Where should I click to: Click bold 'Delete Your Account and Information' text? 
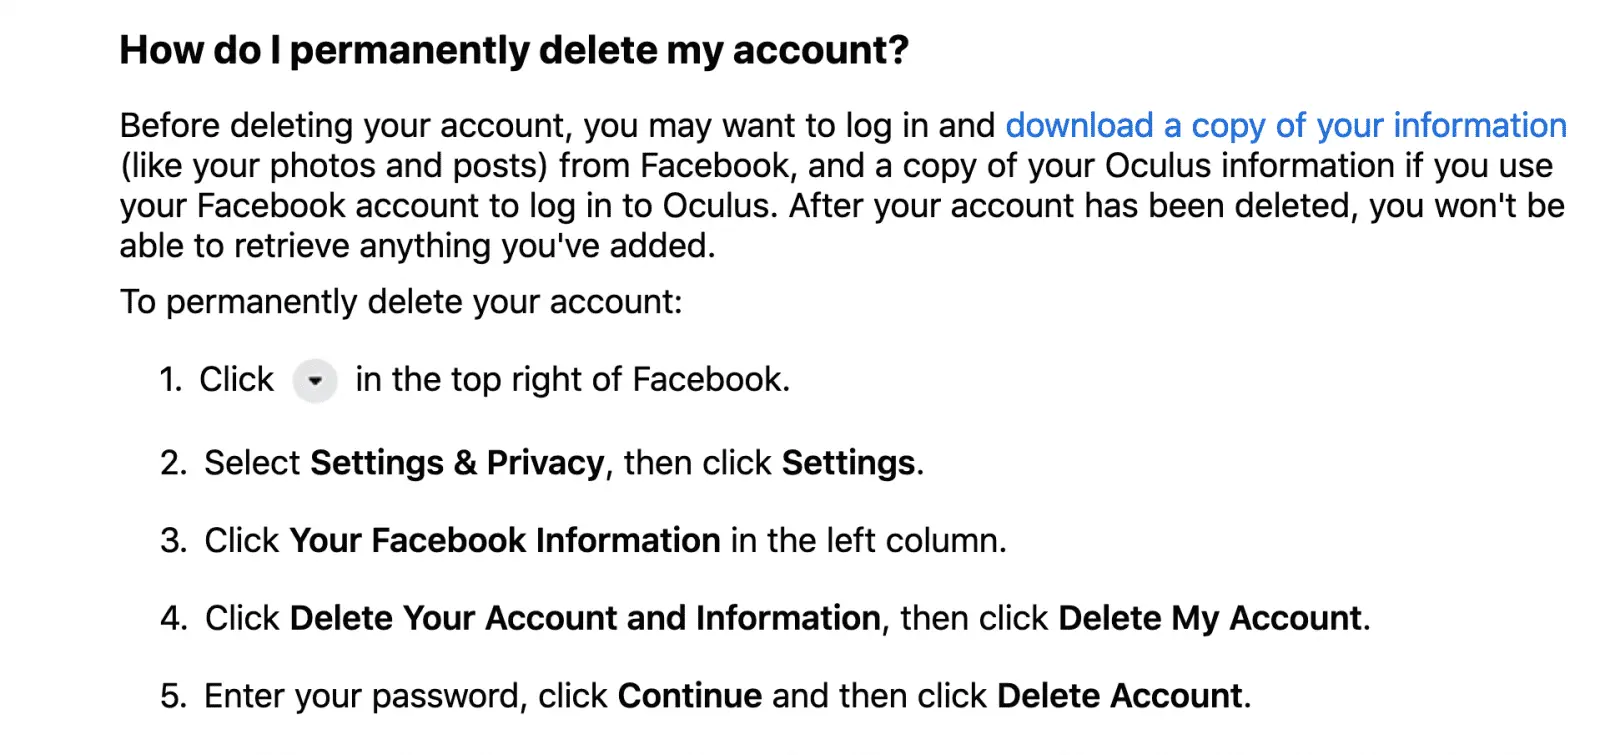pos(585,619)
